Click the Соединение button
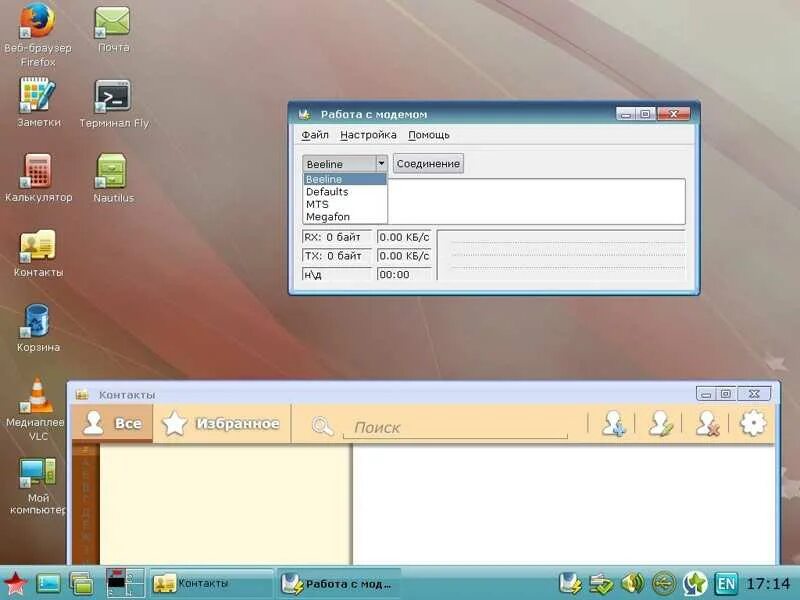800x600 pixels. tap(428, 164)
